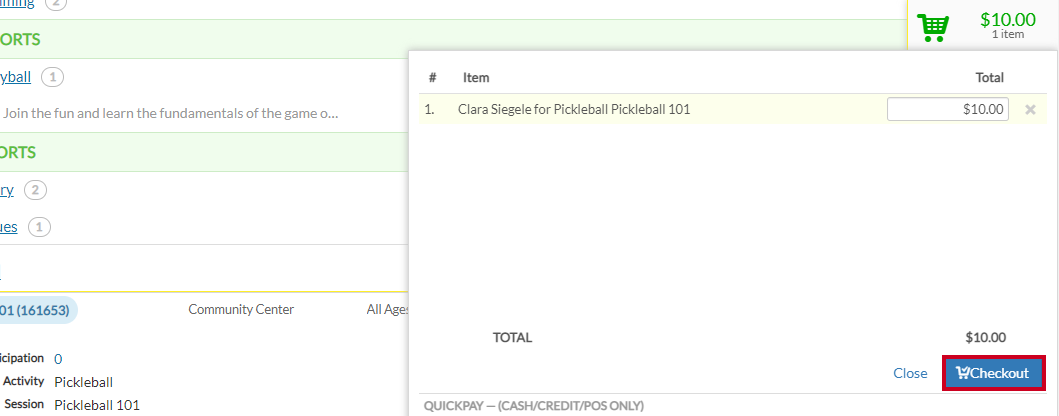
Task: Click the count badge beside 'ry' link
Action: tap(36, 190)
